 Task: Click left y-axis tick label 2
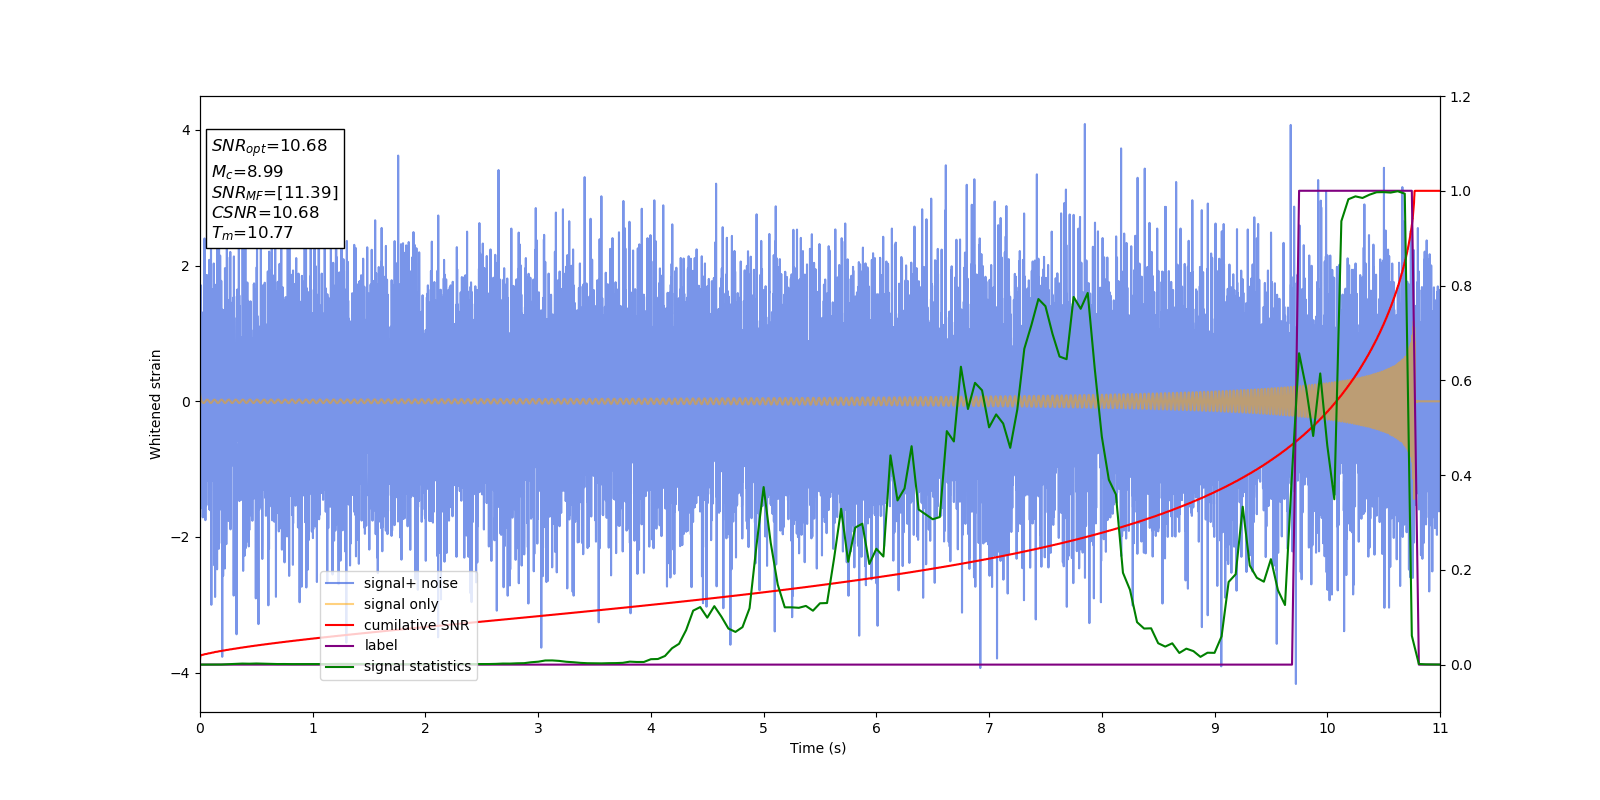(186, 266)
